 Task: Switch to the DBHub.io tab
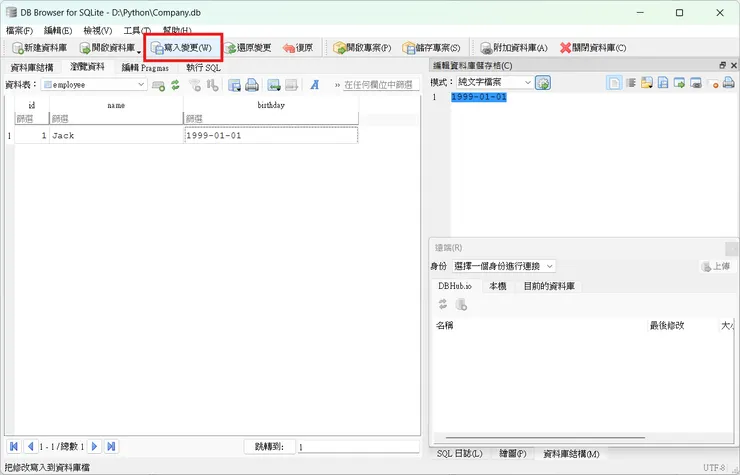(454, 286)
